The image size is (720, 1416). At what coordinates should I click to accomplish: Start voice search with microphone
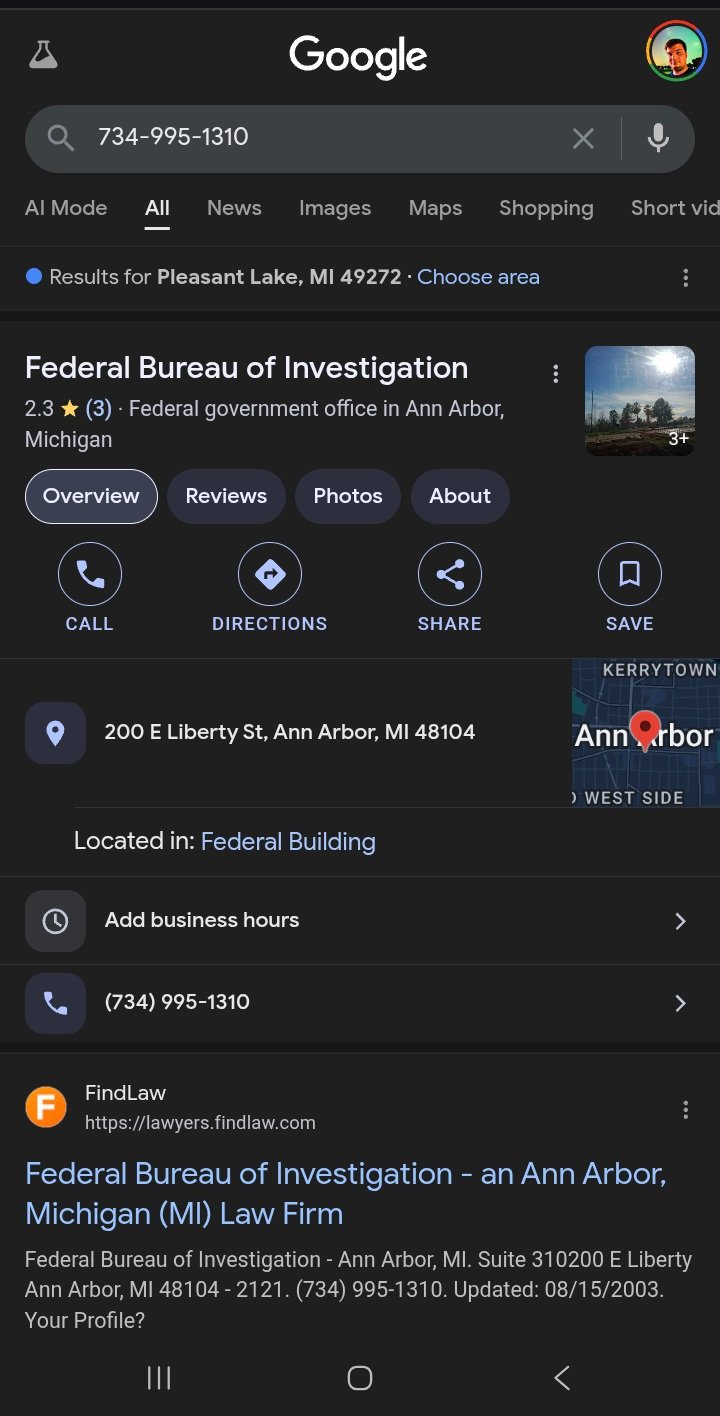pyautogui.click(x=658, y=138)
